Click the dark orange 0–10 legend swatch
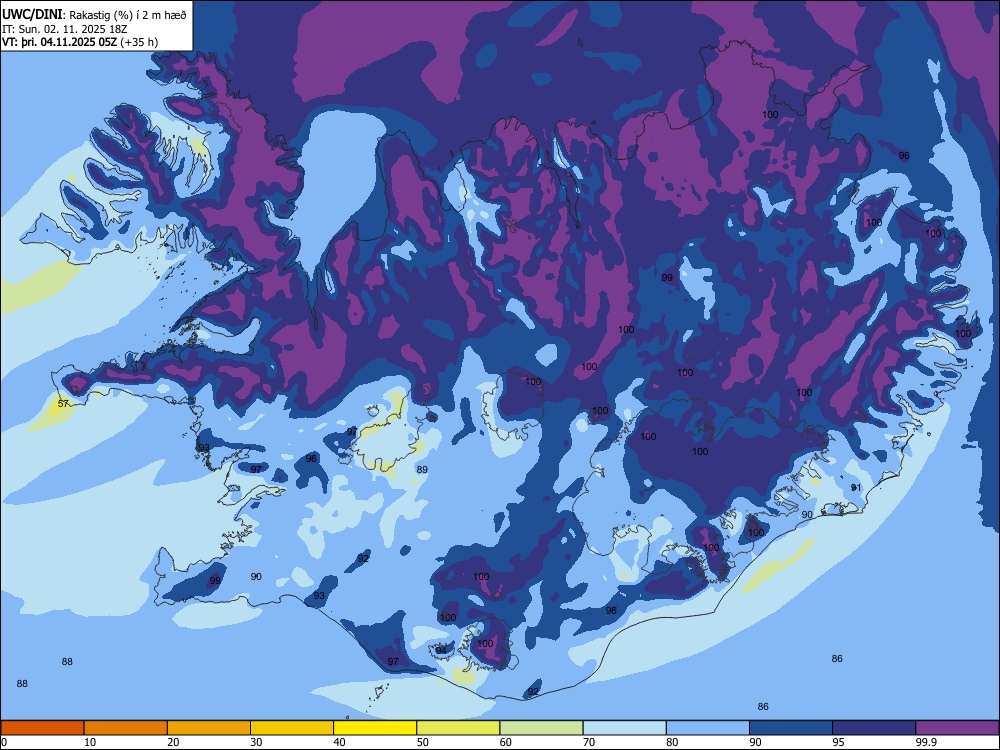Viewport: 1000px width, 750px height. pos(42,728)
